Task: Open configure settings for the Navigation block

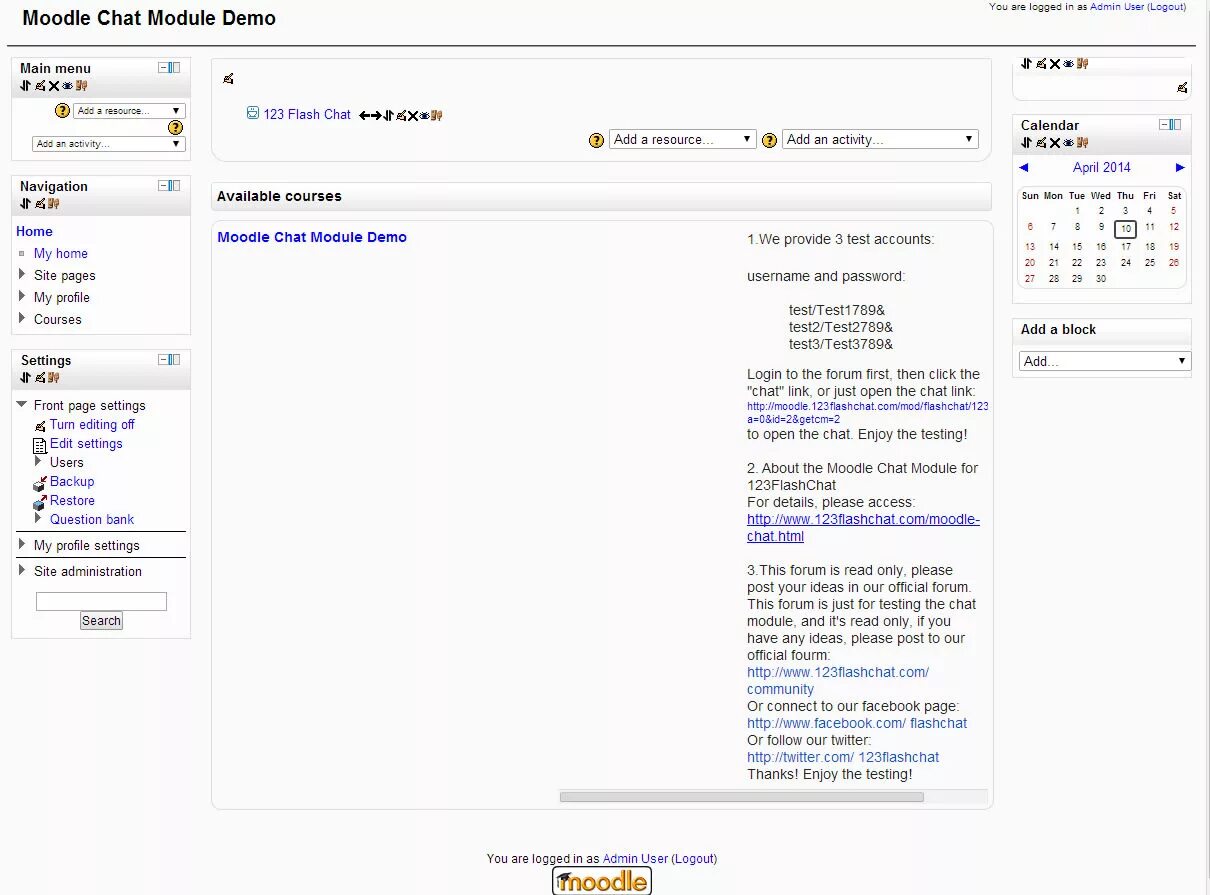Action: point(41,204)
